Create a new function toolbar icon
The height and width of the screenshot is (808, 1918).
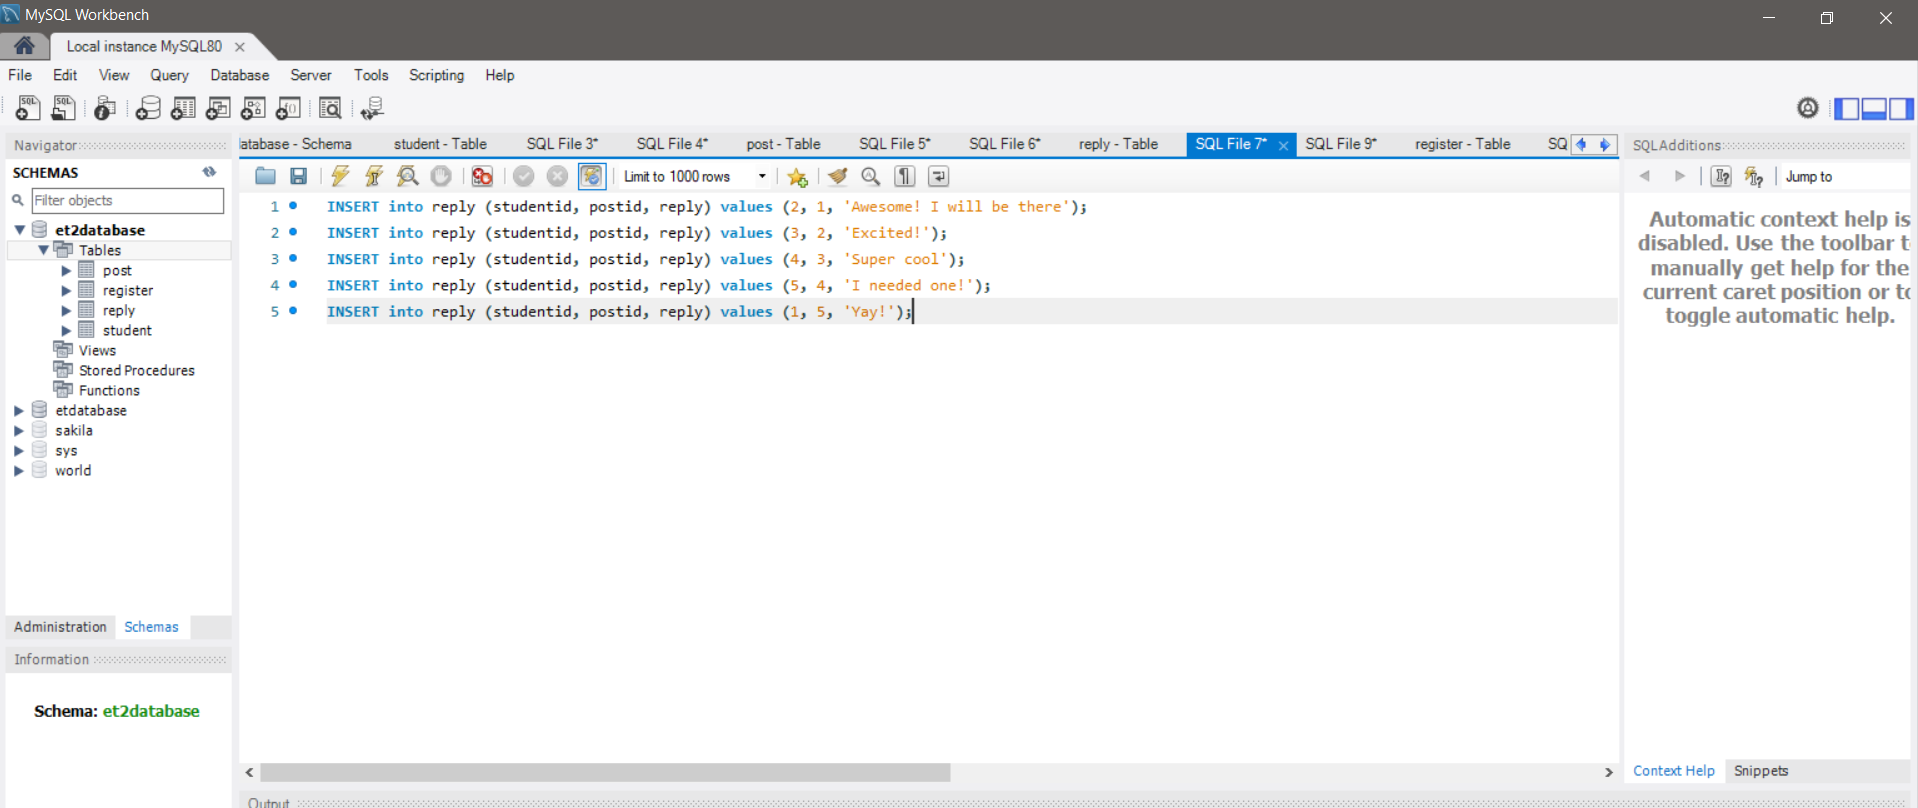coord(288,108)
